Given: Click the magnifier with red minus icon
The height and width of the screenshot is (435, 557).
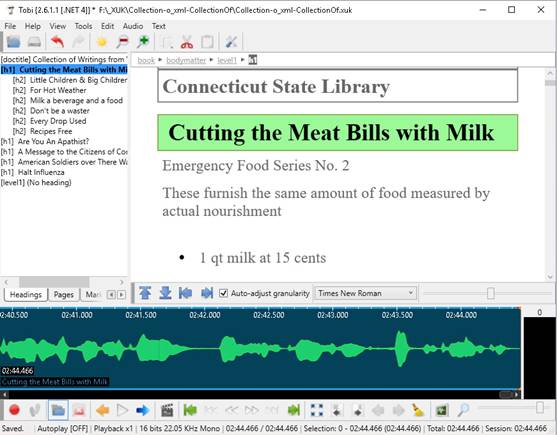Looking at the screenshot, I should point(123,42).
